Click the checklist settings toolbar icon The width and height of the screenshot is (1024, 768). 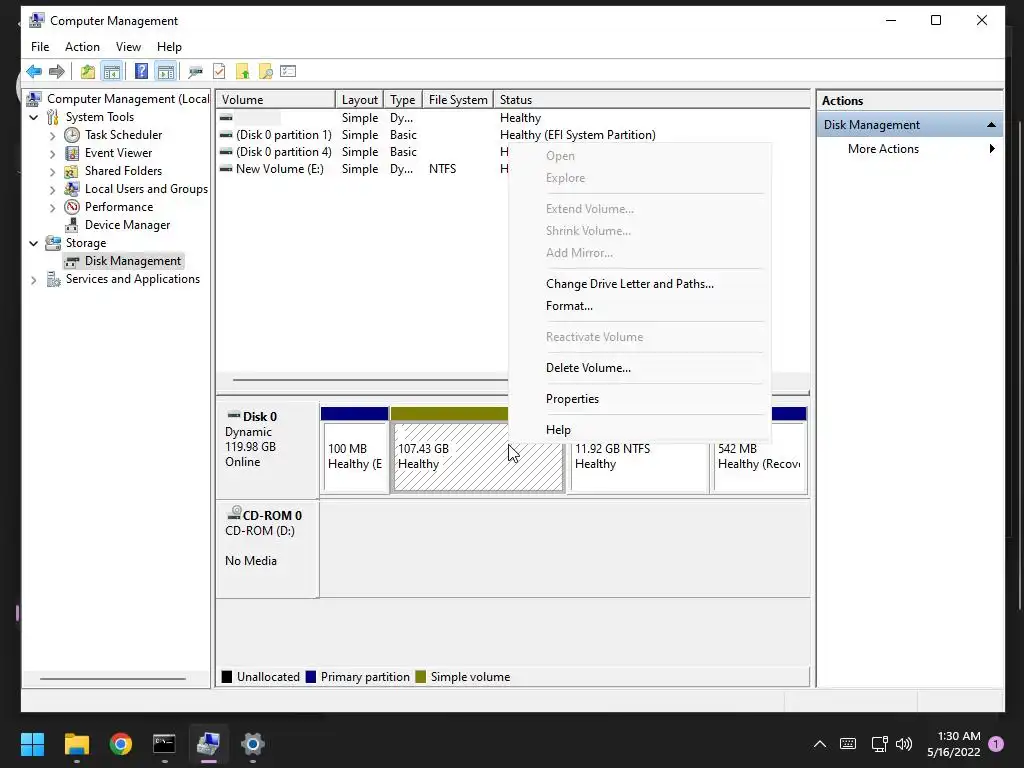(288, 71)
